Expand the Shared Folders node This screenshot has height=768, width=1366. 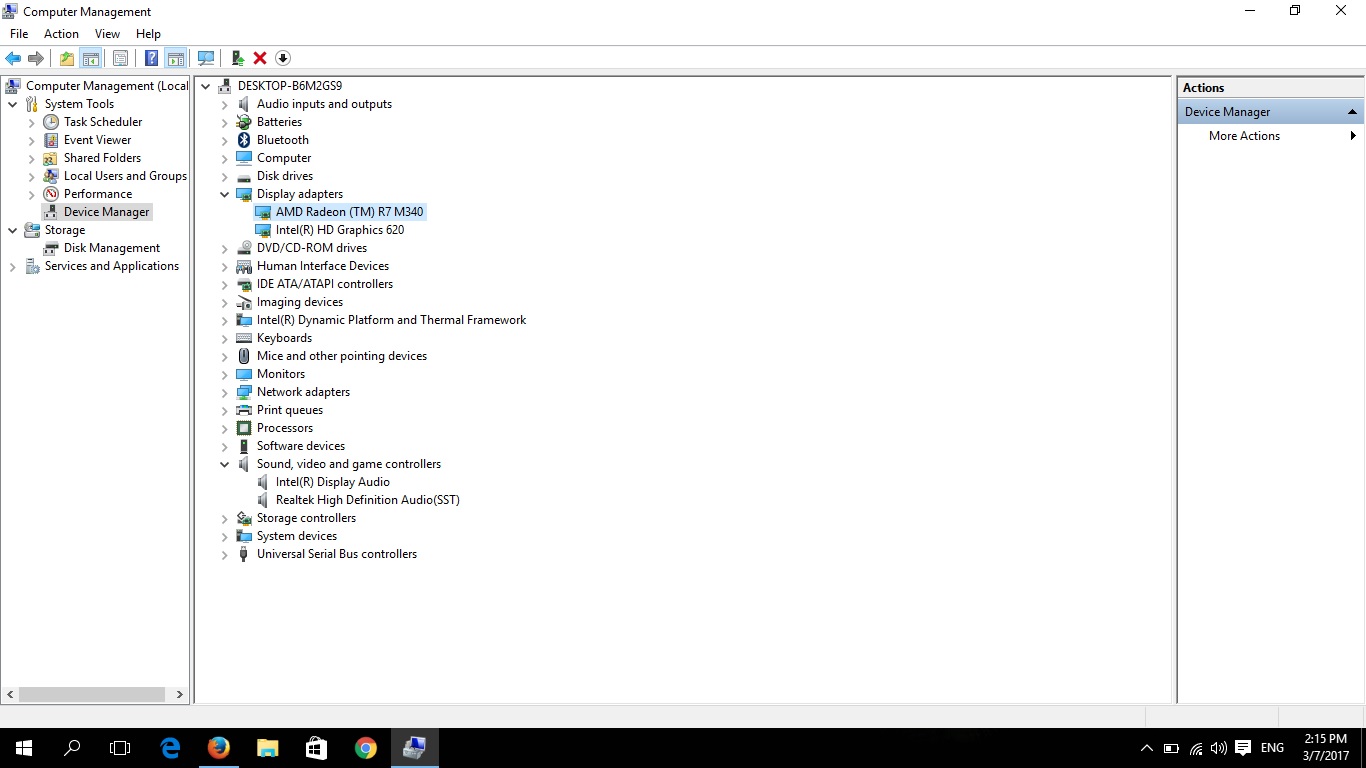pyautogui.click(x=32, y=158)
